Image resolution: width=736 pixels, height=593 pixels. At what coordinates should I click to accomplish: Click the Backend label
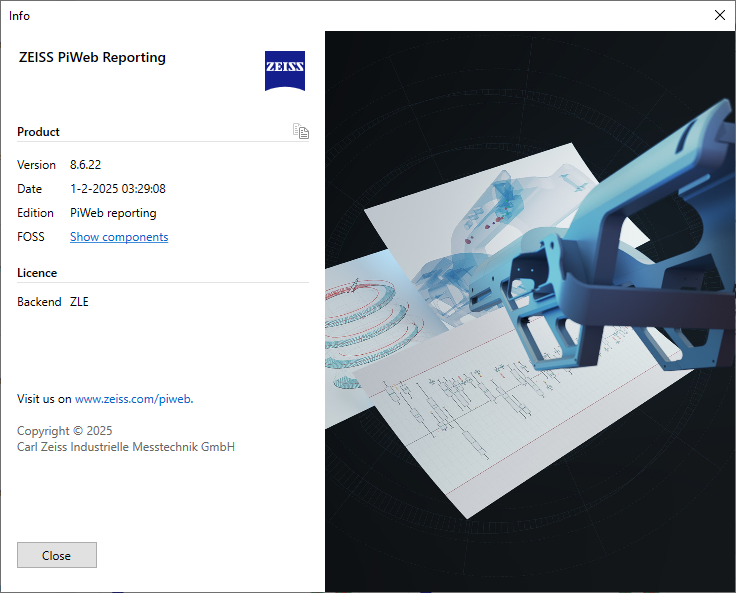(x=39, y=301)
